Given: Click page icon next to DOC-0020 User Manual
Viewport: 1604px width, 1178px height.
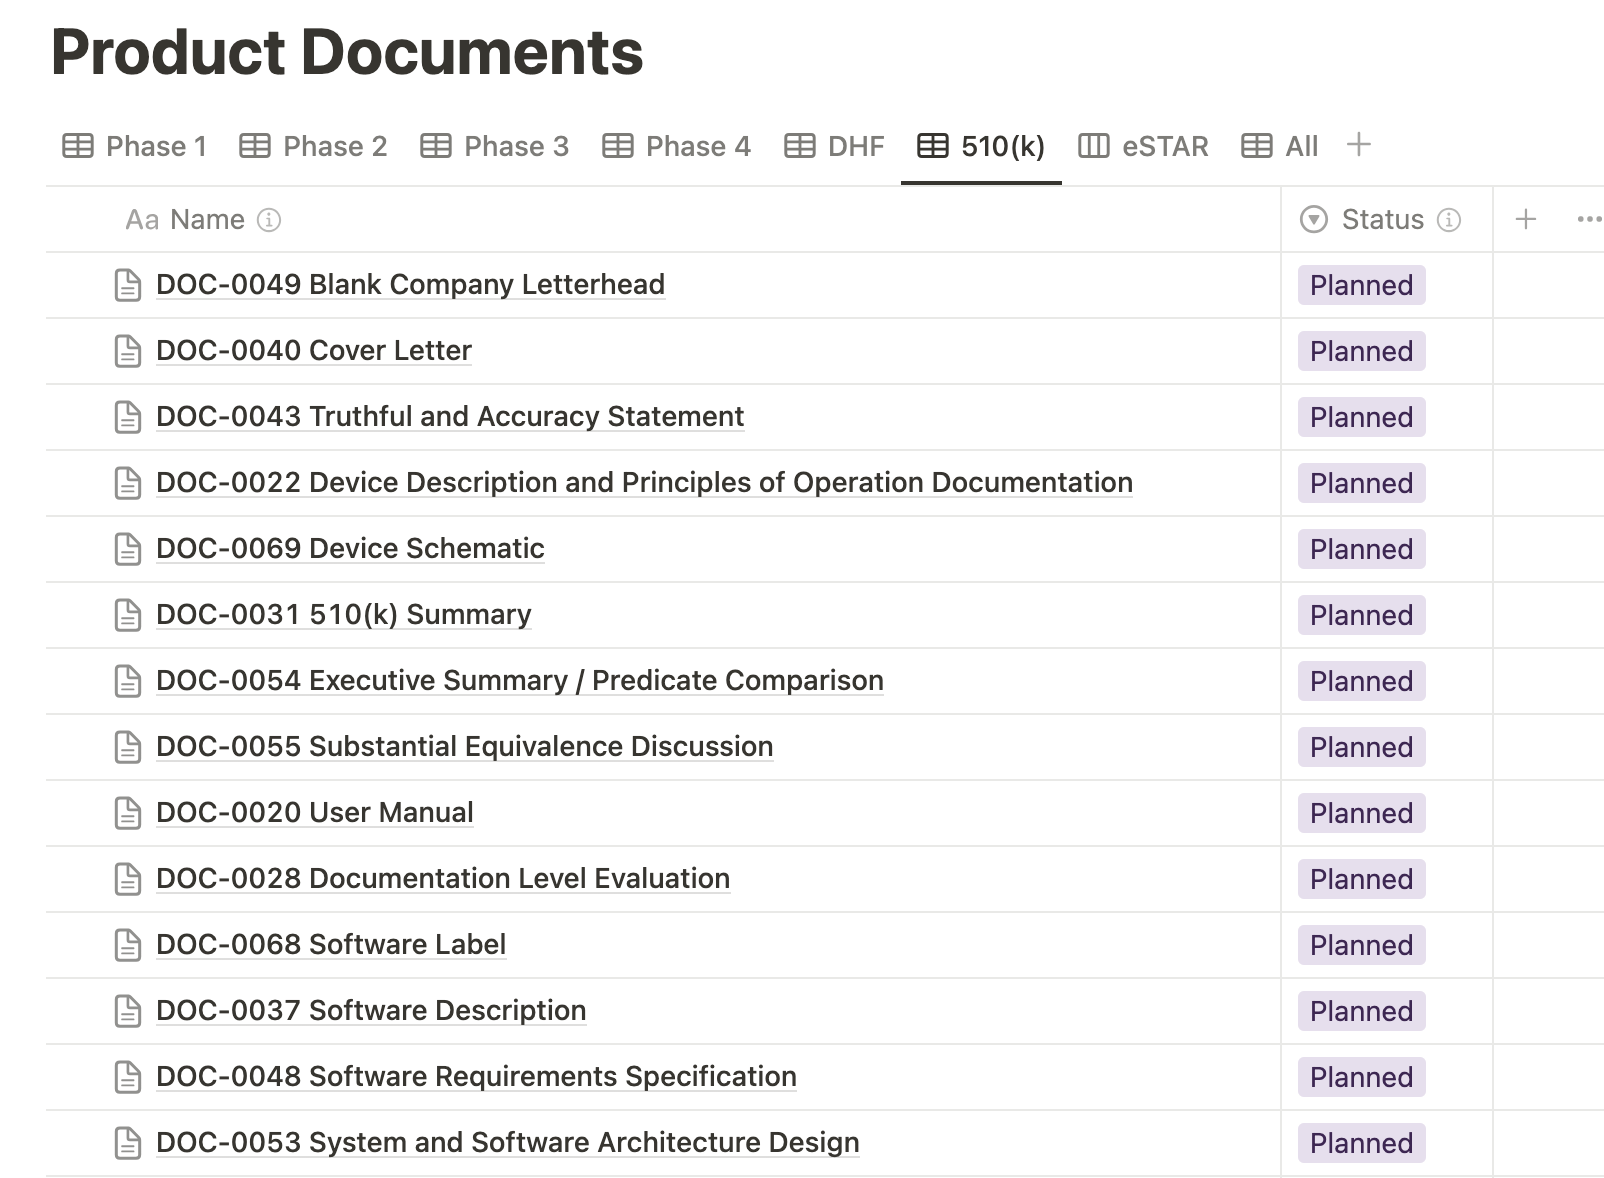Looking at the screenshot, I should tap(128, 813).
